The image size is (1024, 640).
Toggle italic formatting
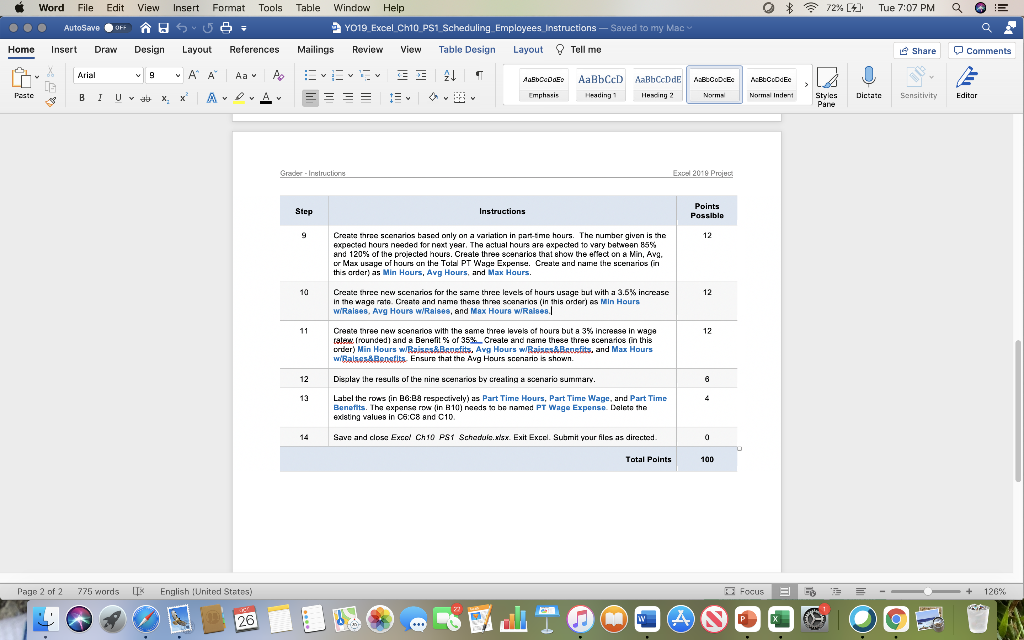click(x=100, y=97)
